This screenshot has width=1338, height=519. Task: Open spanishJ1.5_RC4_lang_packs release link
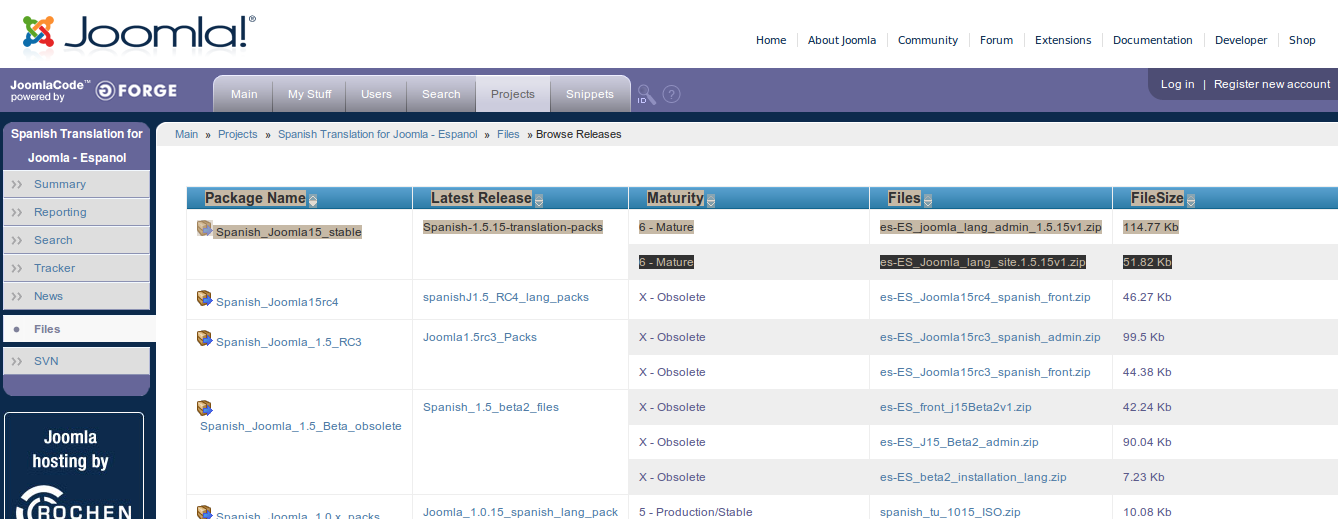(506, 297)
